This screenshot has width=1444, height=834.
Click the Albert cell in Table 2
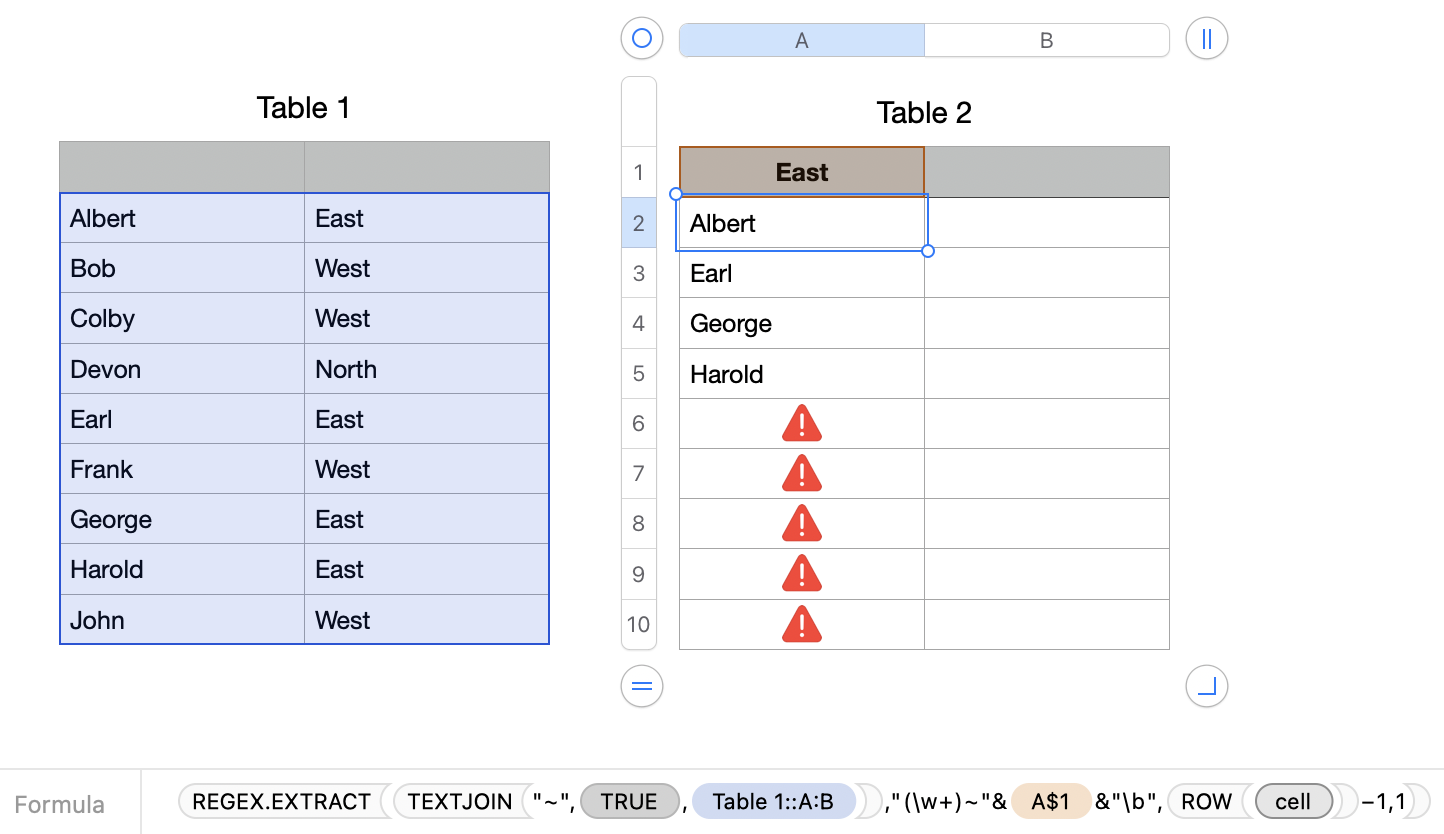coord(801,223)
